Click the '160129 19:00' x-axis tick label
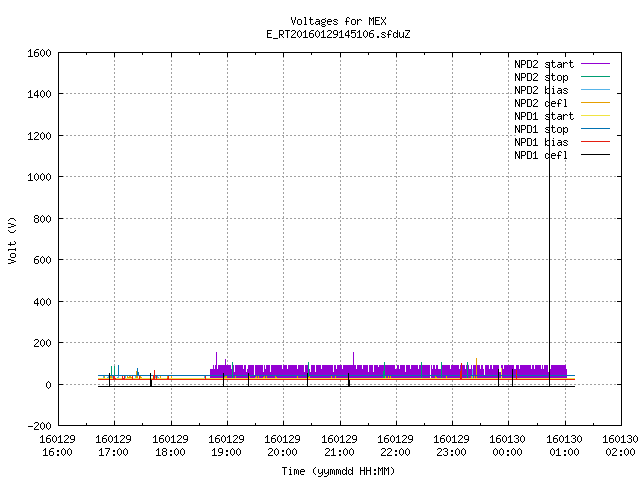Viewport: 640px width, 480px height. [227, 446]
